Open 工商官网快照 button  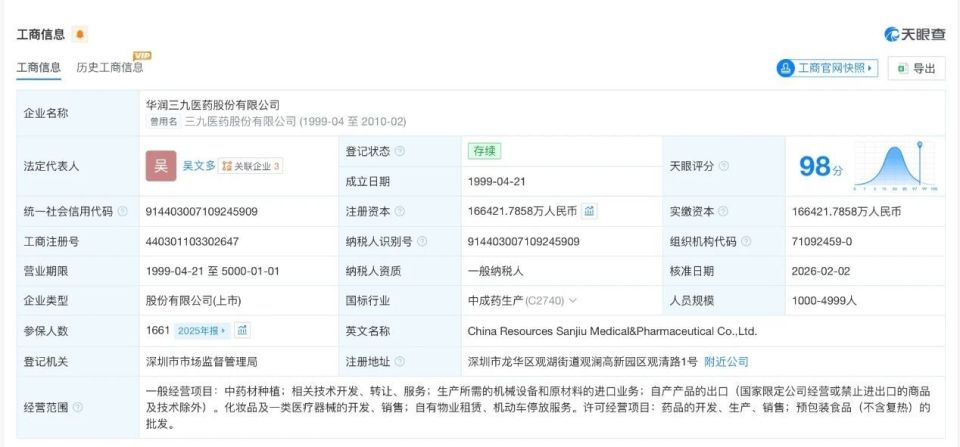[x=827, y=68]
